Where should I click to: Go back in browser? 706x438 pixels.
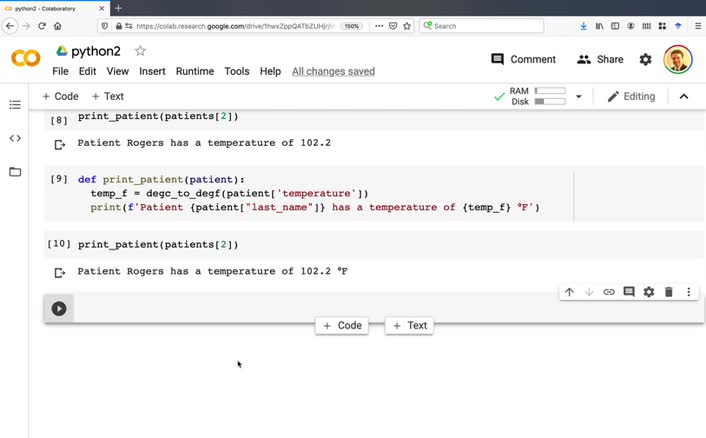10,26
